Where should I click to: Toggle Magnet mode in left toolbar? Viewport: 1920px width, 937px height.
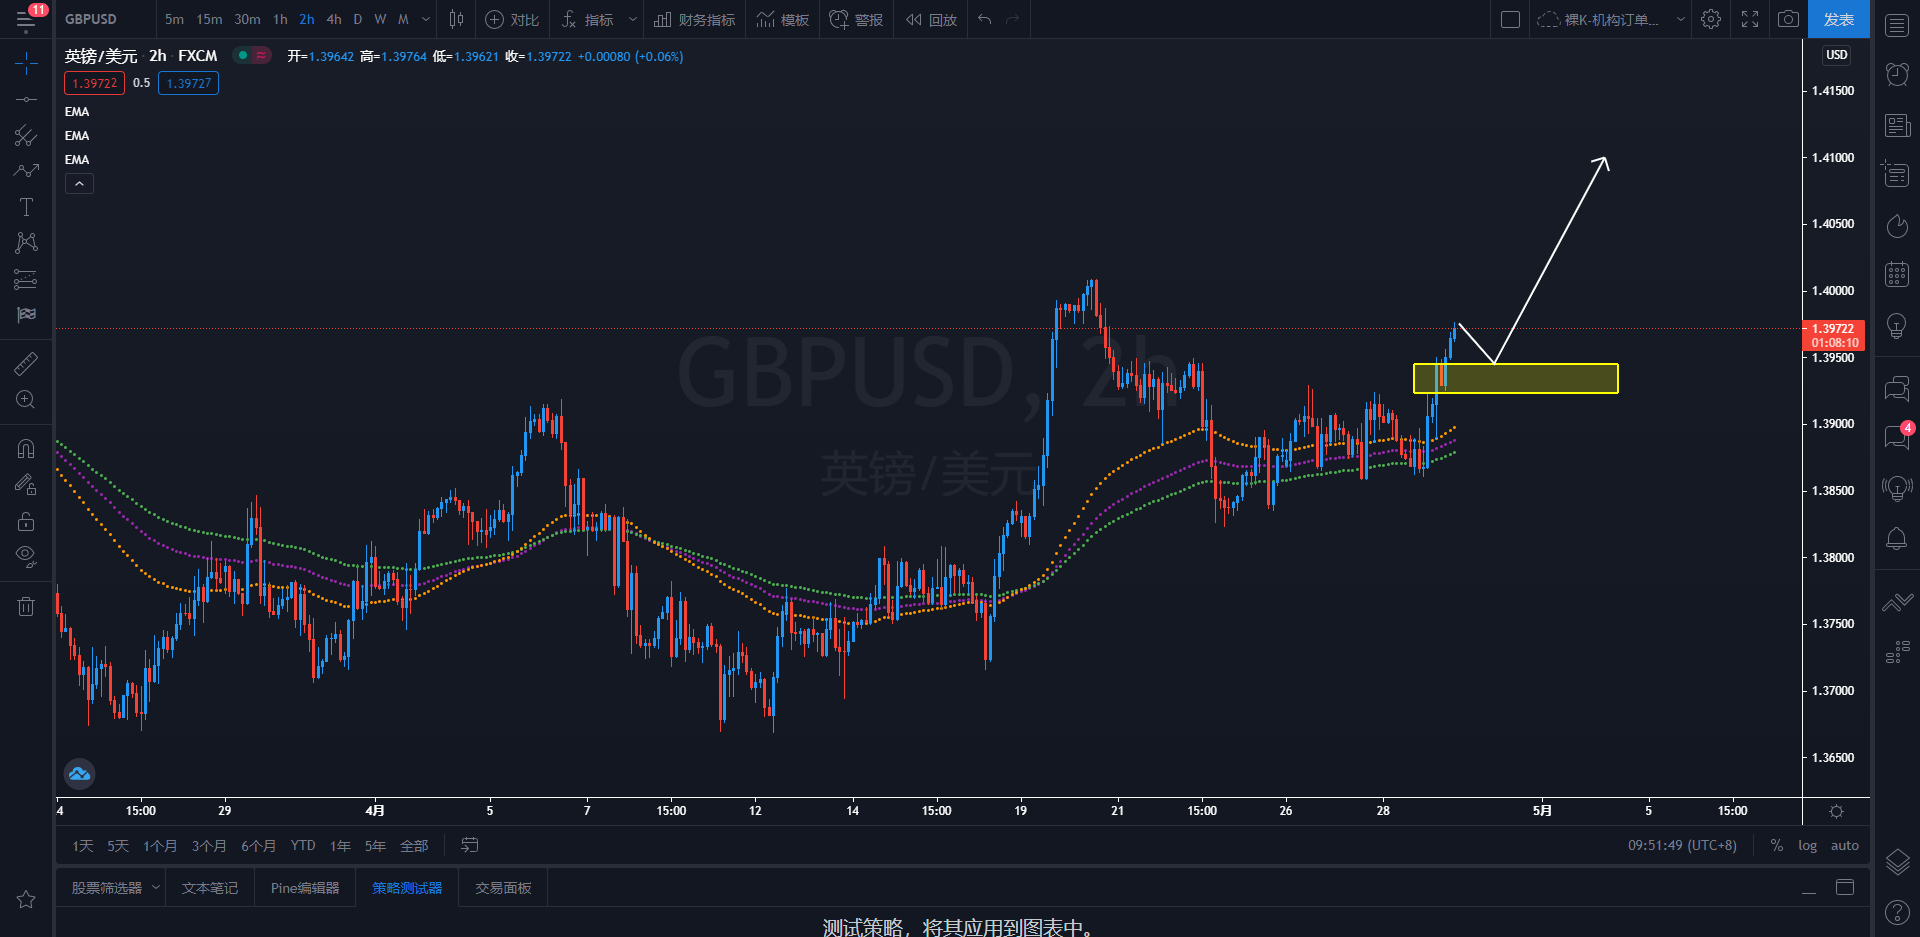click(x=26, y=449)
